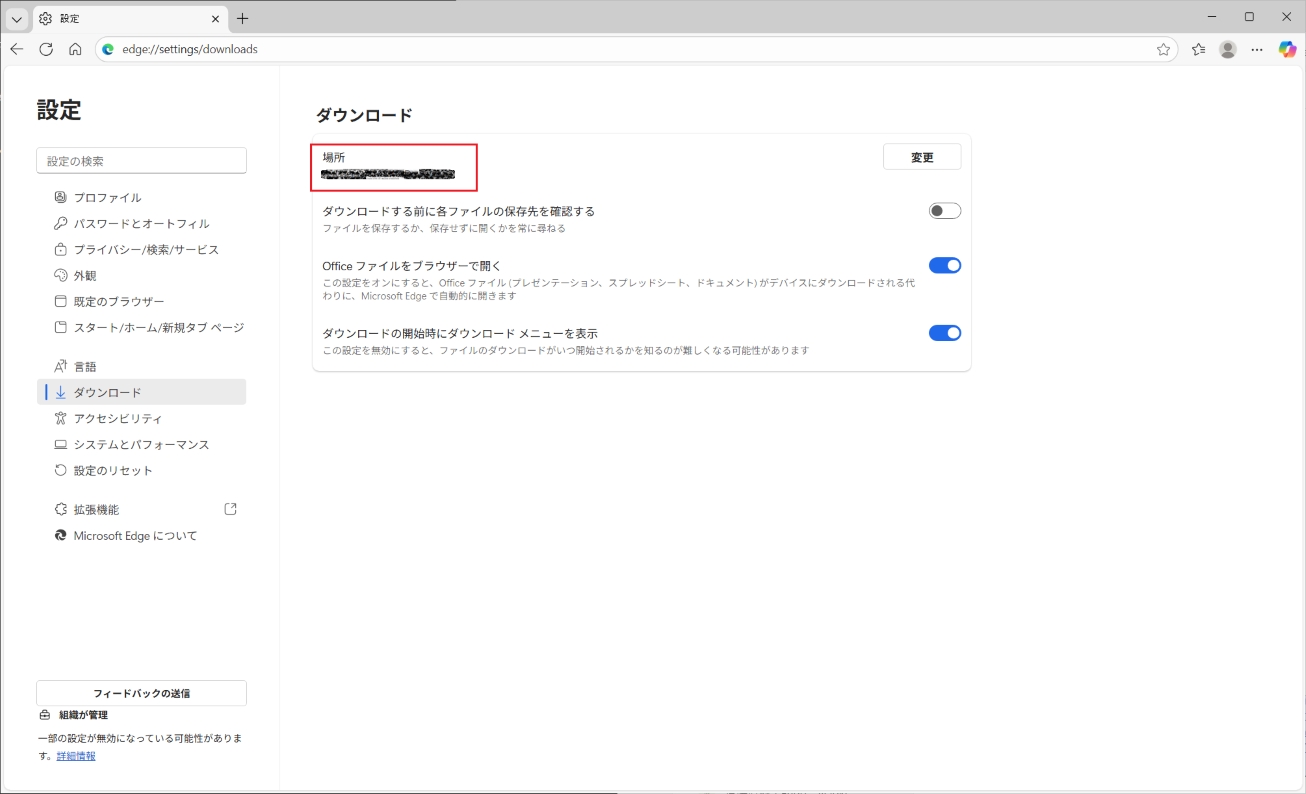Disable opening Office files in browser
Viewport: 1306px width, 794px height.
tap(944, 265)
